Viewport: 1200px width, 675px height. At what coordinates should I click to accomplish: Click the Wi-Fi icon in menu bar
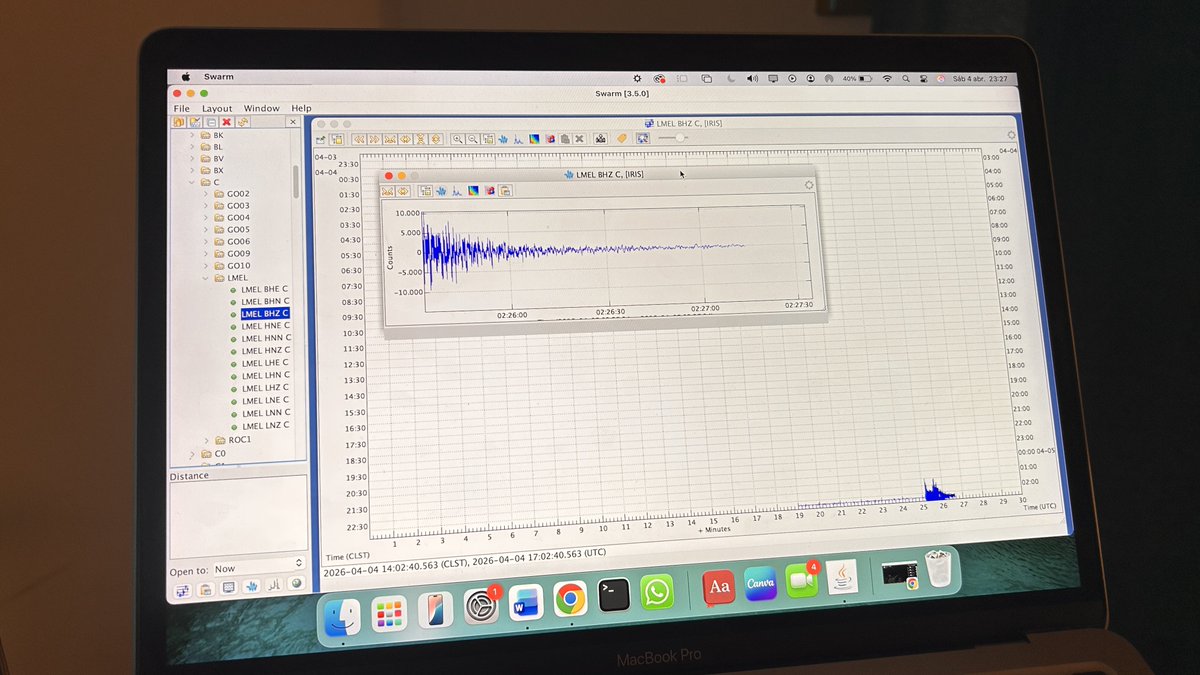(886, 78)
